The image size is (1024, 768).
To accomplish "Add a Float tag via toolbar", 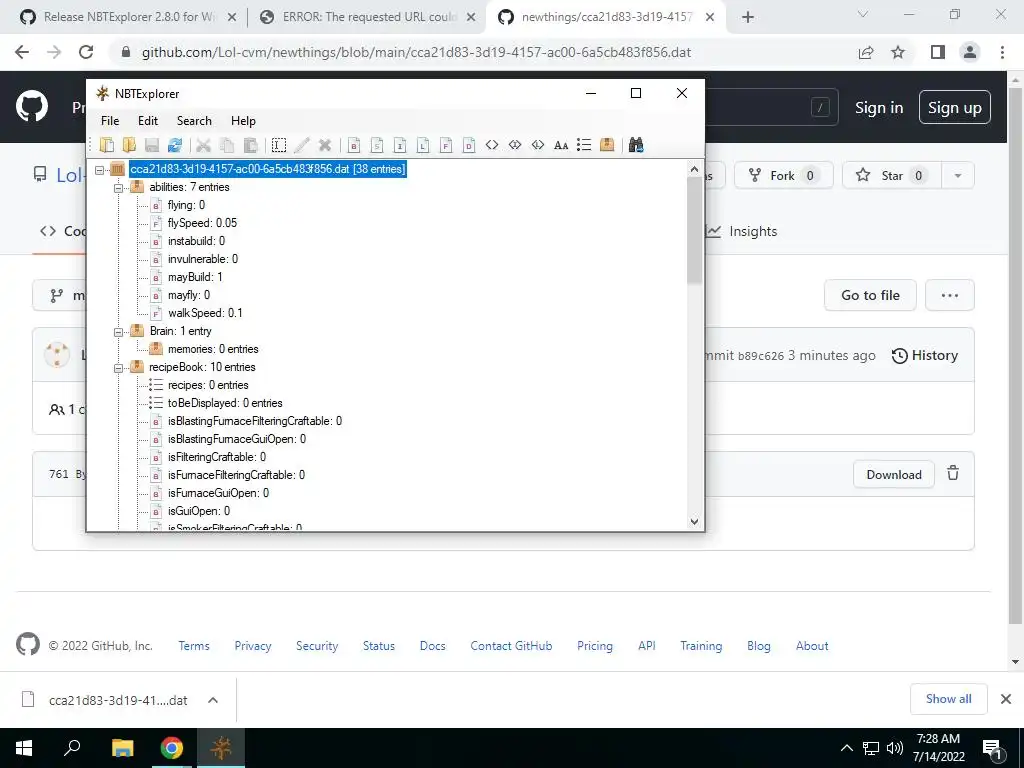I will [x=445, y=145].
